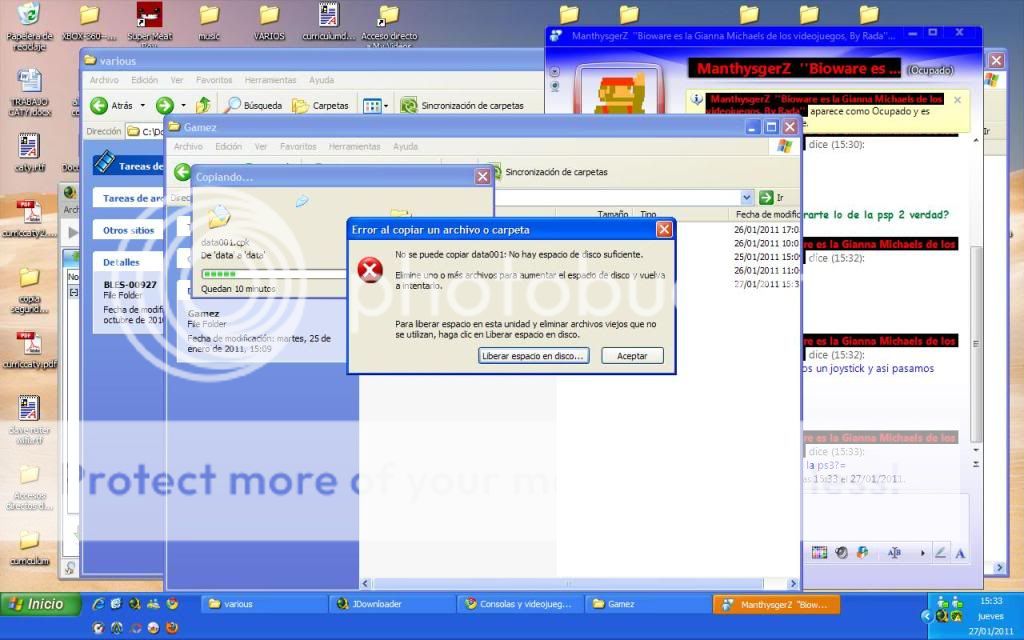Open Ayuda menu in Gamez window

(x=405, y=146)
